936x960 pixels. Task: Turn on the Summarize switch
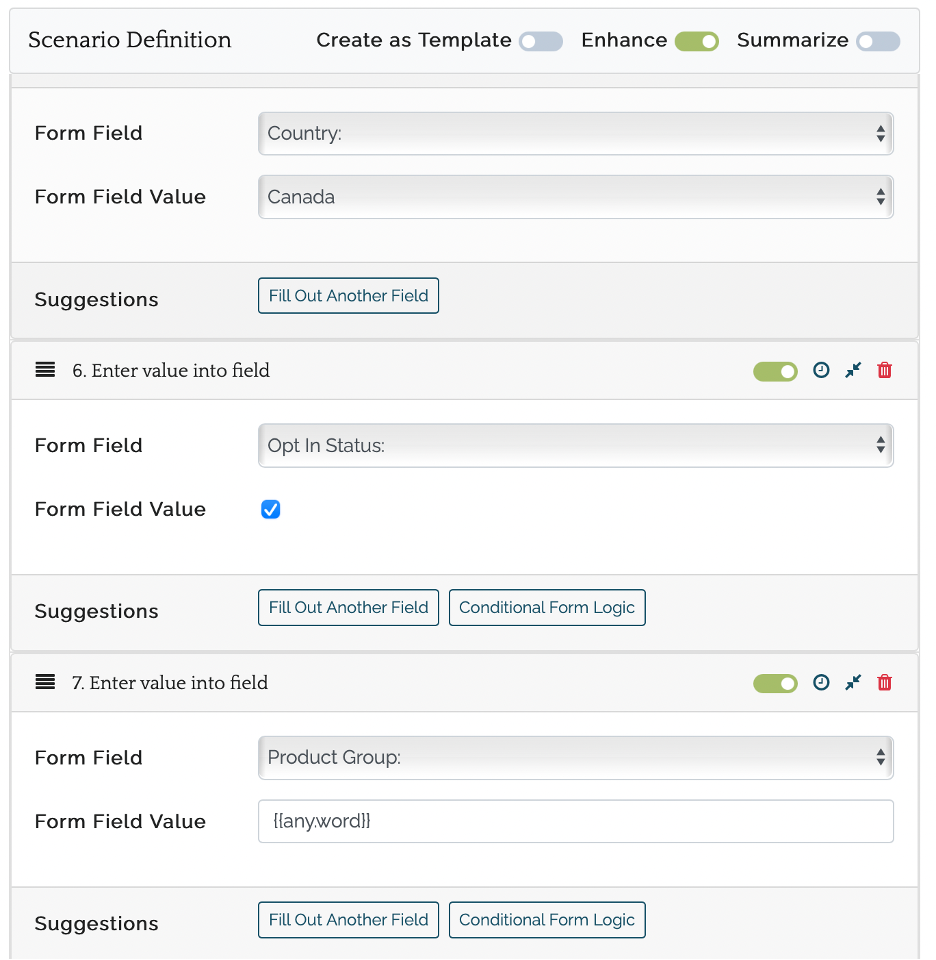tap(878, 41)
